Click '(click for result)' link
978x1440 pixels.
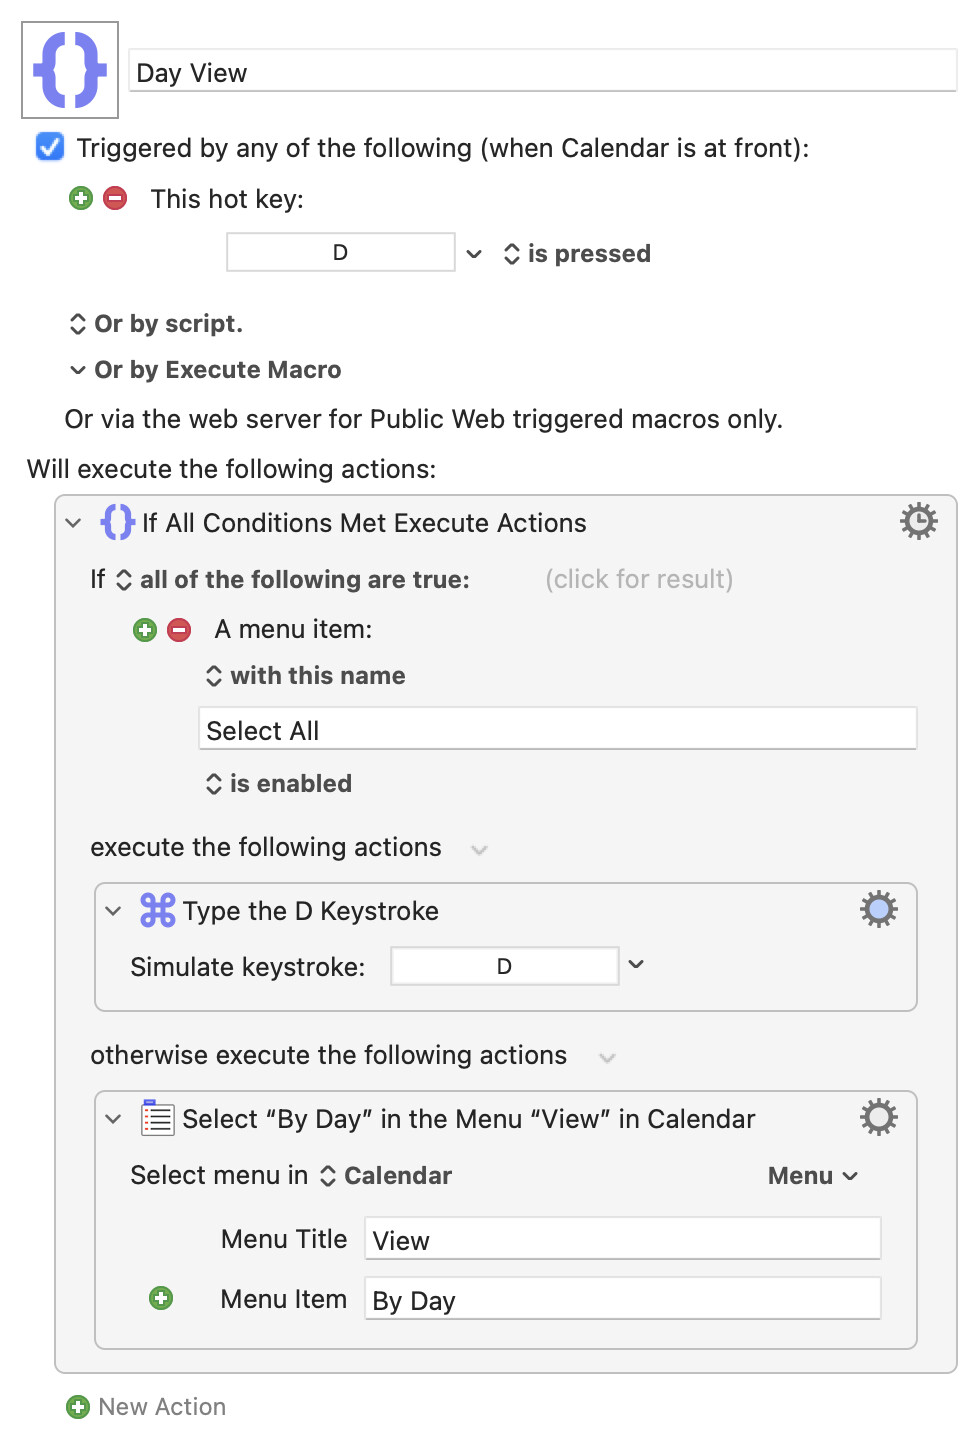click(x=639, y=579)
